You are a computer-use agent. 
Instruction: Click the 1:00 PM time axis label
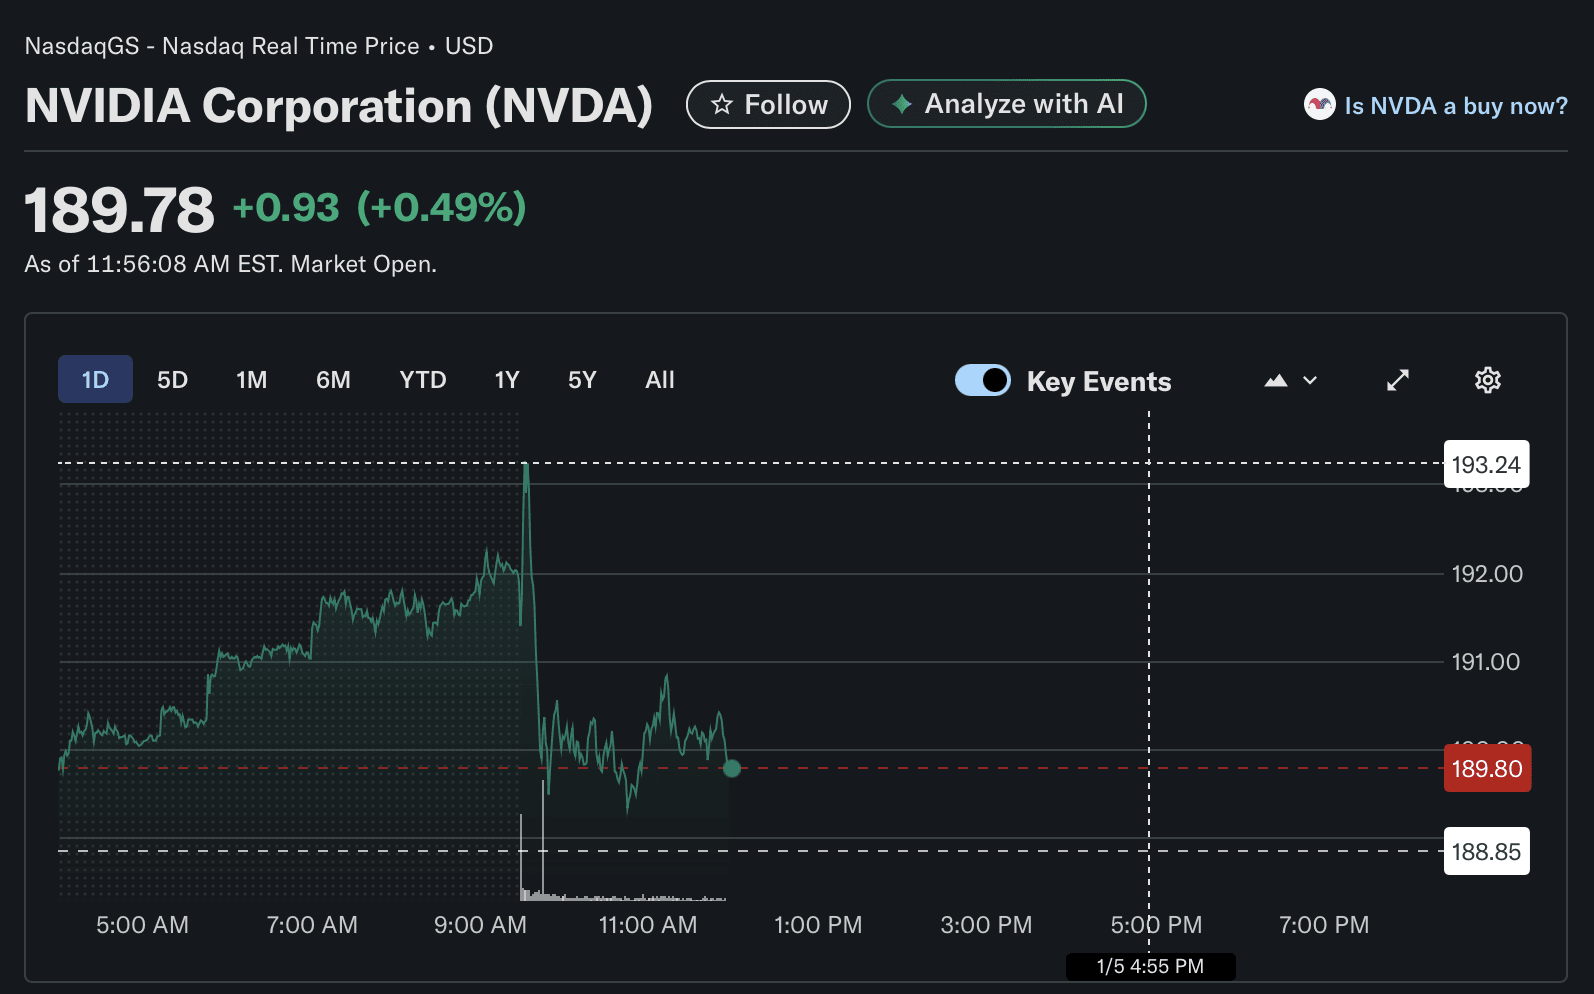pos(818,925)
